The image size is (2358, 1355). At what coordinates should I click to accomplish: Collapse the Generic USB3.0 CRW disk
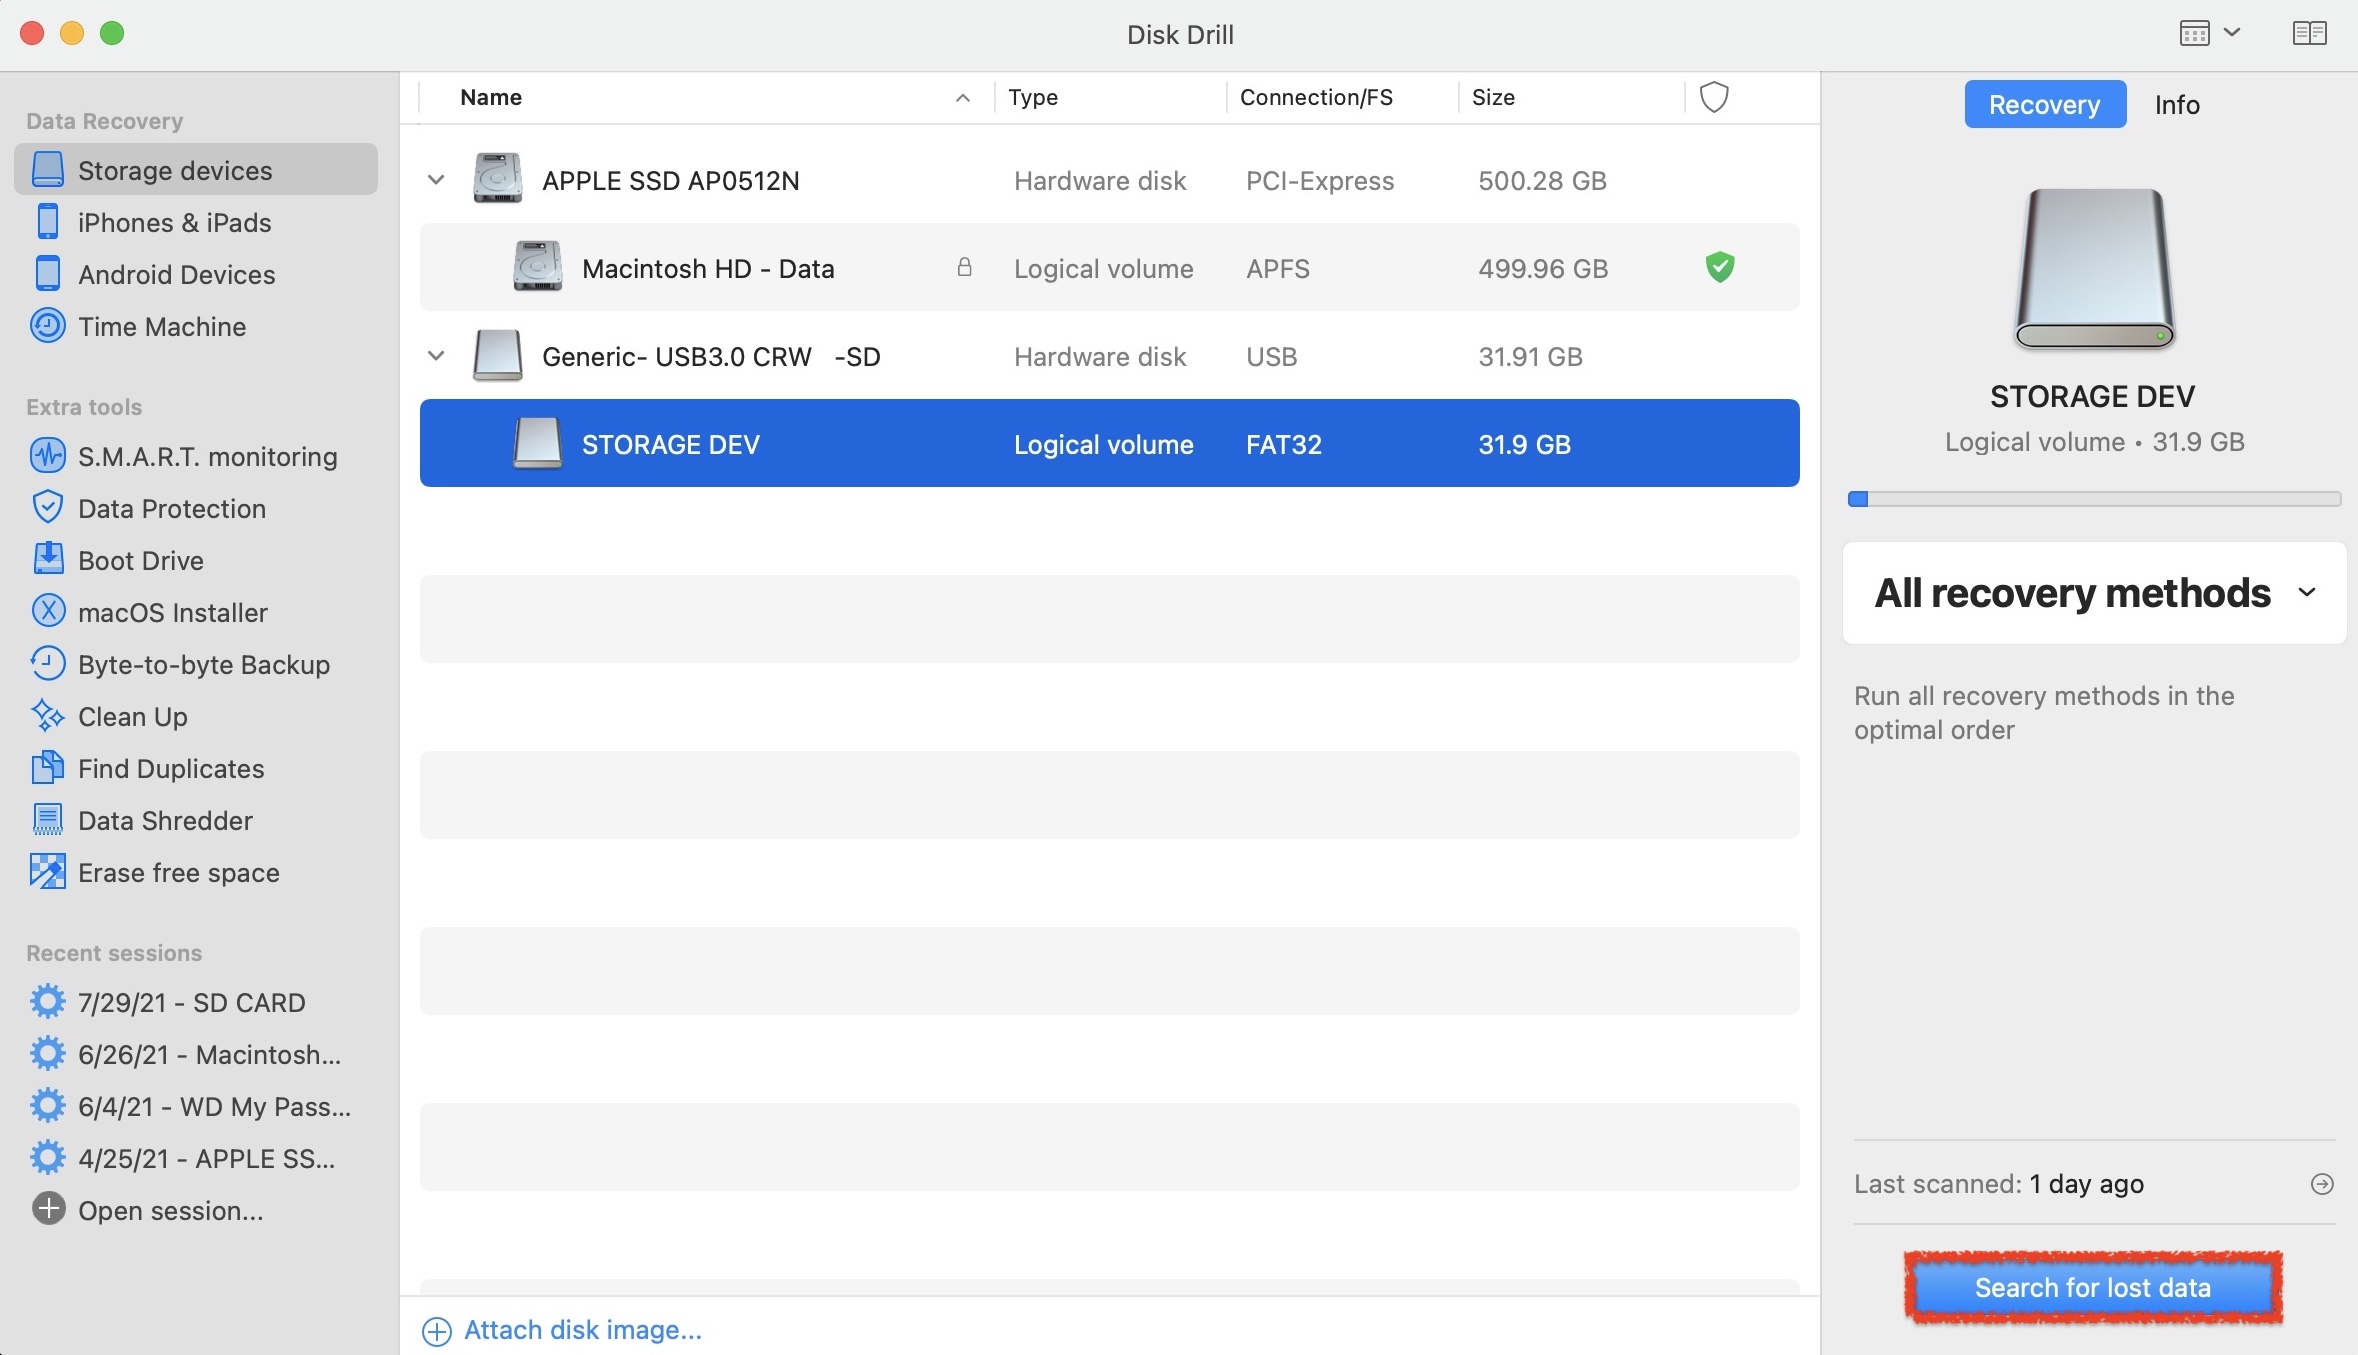coord(436,357)
